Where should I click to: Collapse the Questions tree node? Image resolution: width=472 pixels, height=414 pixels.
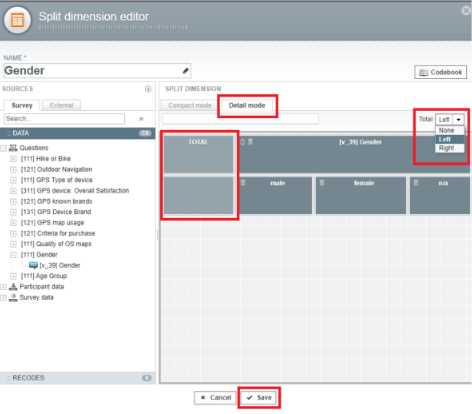(x=4, y=148)
